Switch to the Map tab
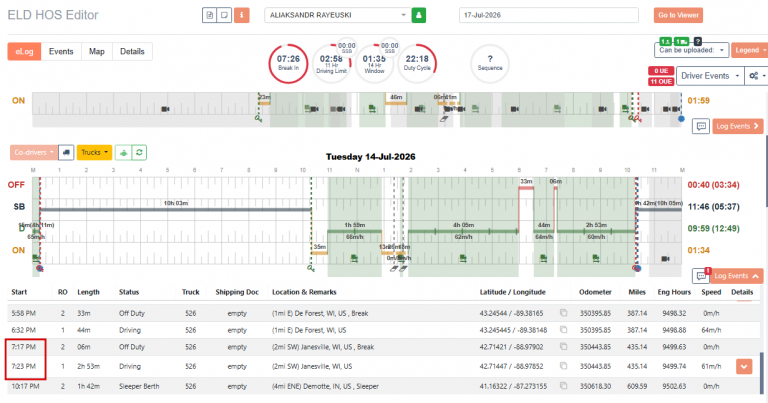Viewport: 768px width, 403px height. [96, 51]
